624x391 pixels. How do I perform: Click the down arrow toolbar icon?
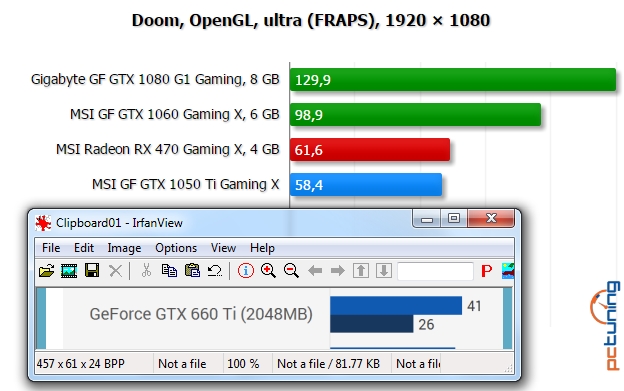click(384, 271)
